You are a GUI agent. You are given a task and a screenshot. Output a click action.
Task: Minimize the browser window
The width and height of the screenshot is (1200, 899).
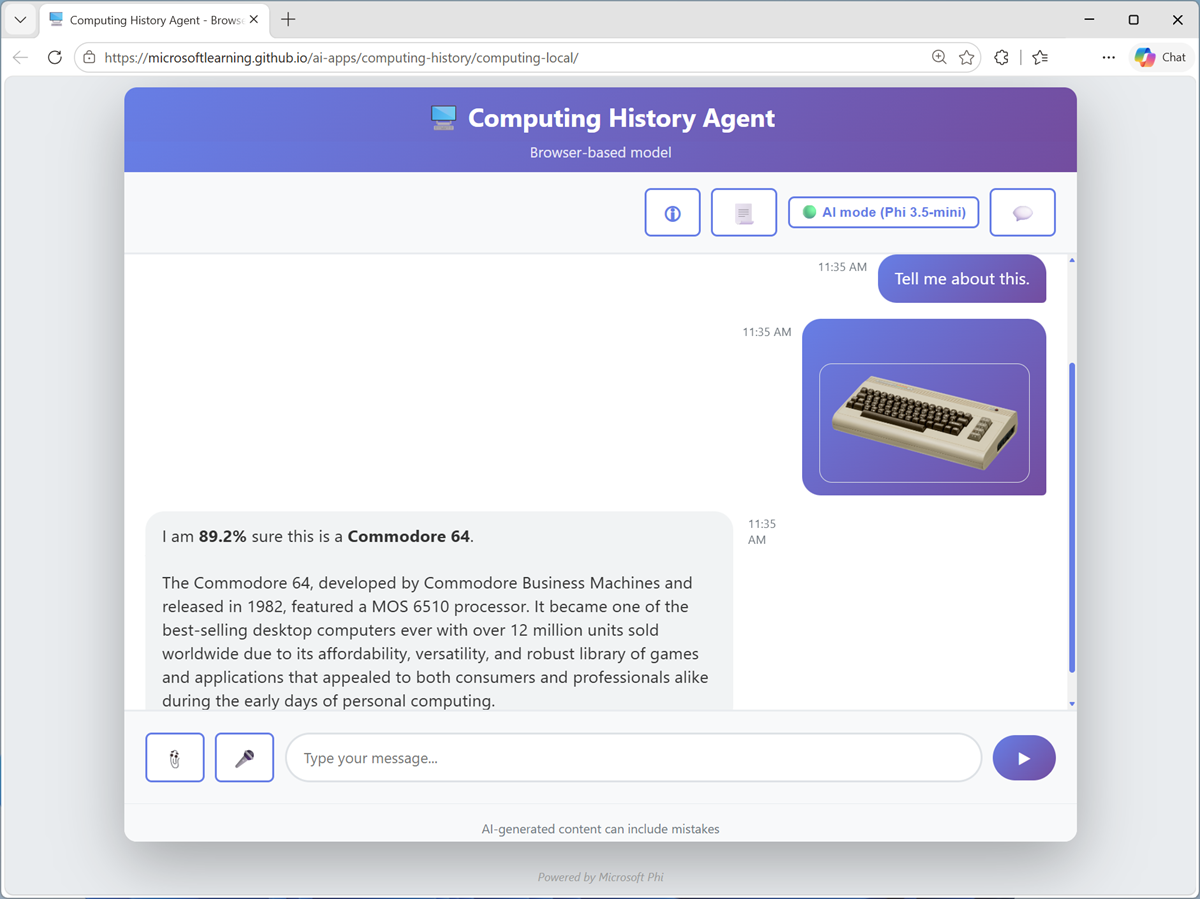coord(1088,20)
